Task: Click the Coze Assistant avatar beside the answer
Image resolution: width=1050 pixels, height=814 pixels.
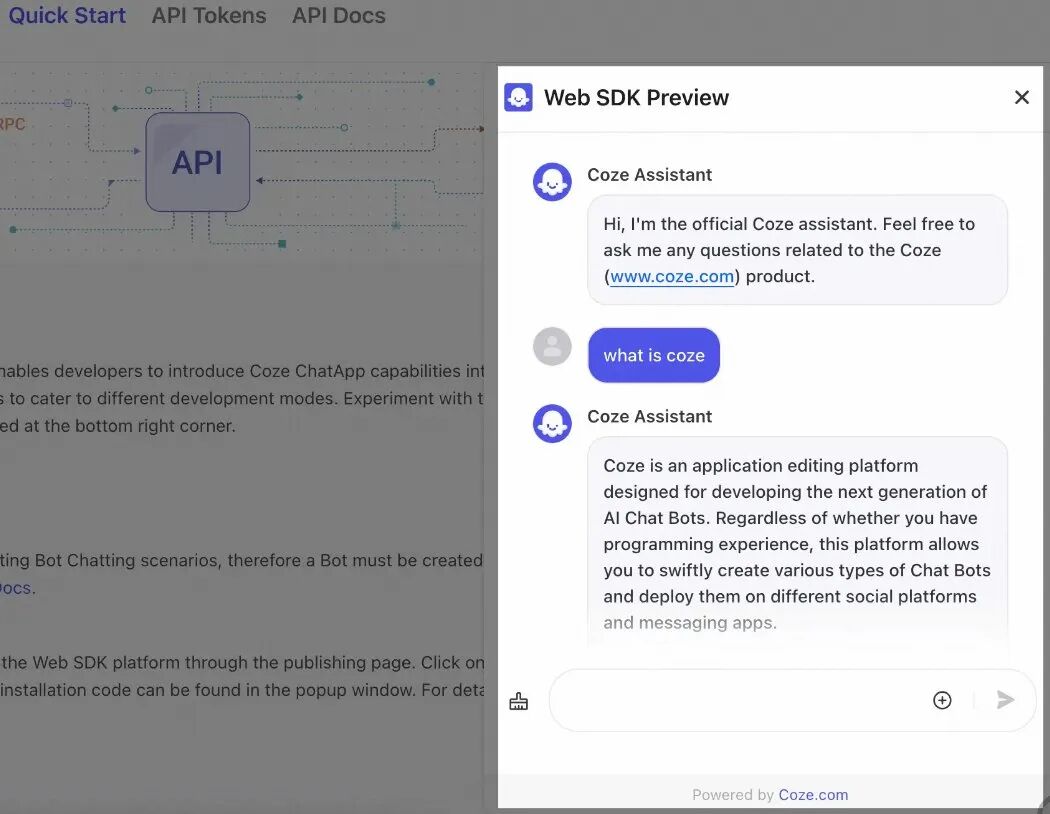Action: (x=552, y=423)
